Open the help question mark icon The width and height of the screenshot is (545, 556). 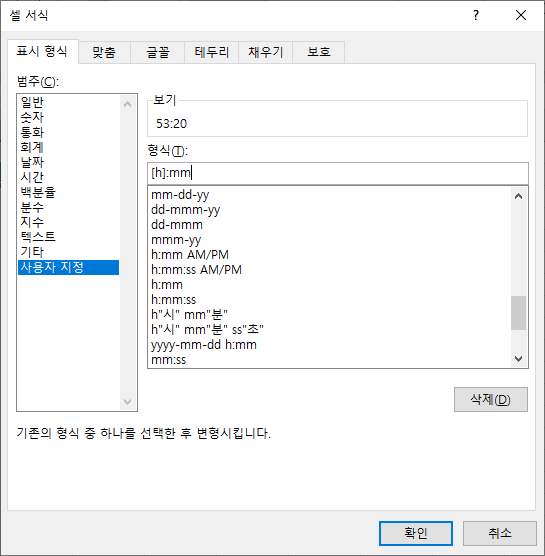coord(476,15)
